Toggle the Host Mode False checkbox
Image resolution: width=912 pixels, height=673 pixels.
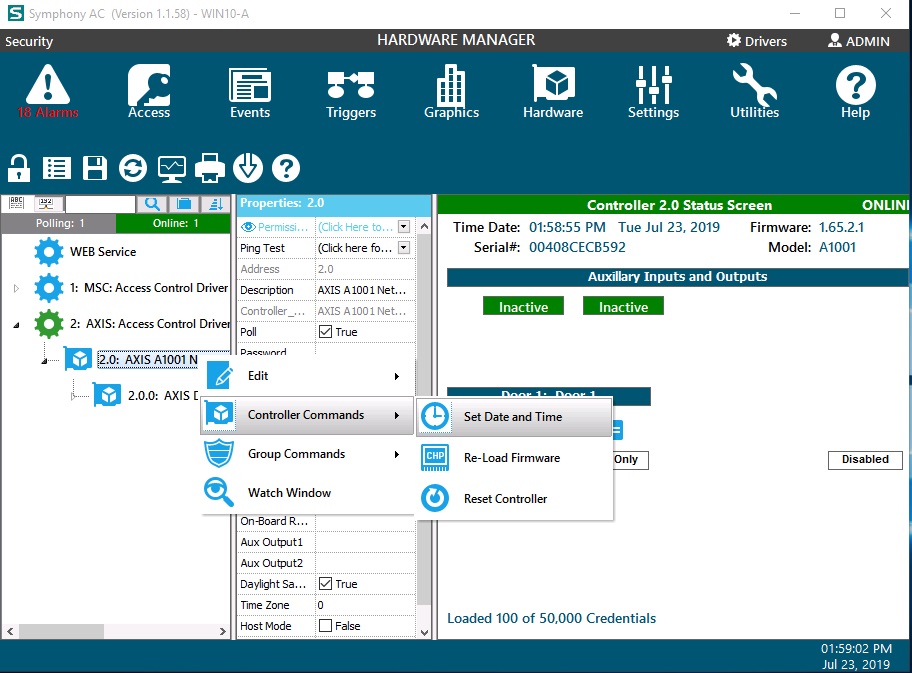click(x=326, y=625)
